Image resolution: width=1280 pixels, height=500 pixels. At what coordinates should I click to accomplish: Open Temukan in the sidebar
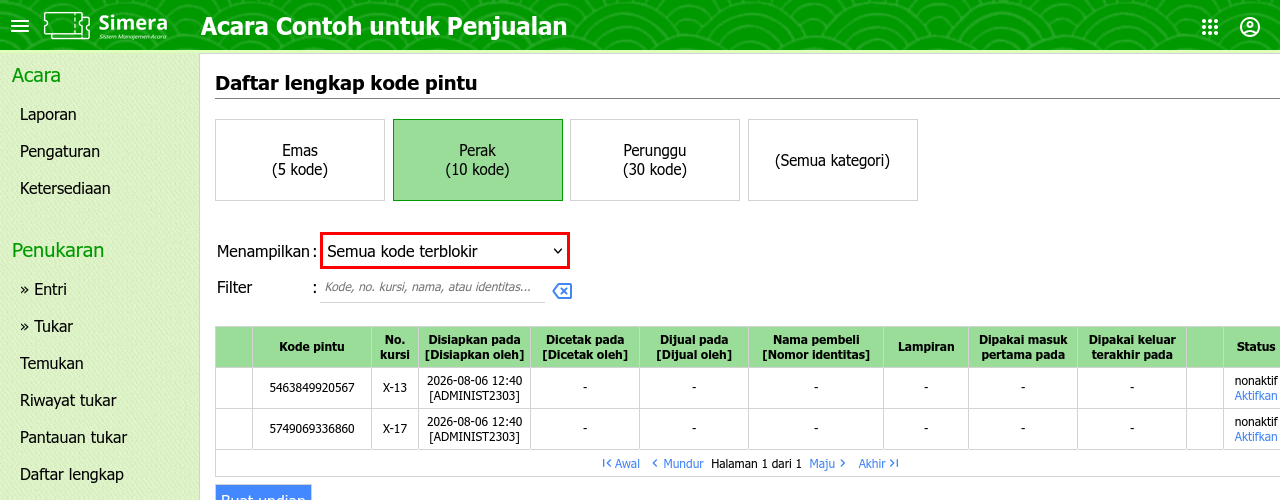pos(52,363)
